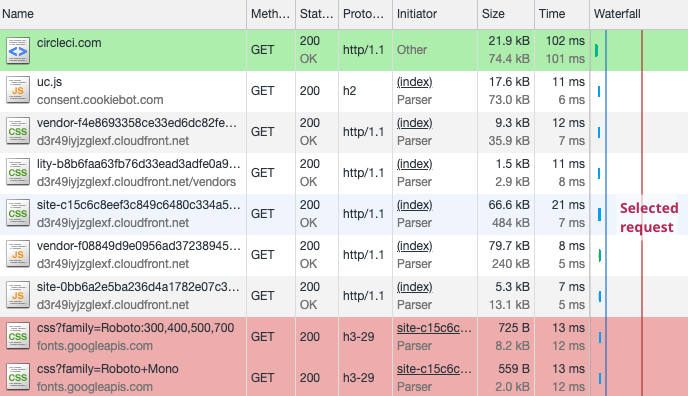Select the site-0bb6a2e5ba236d4a1782e07c3 request
The width and height of the screenshot is (688, 396).
[x=139, y=287]
